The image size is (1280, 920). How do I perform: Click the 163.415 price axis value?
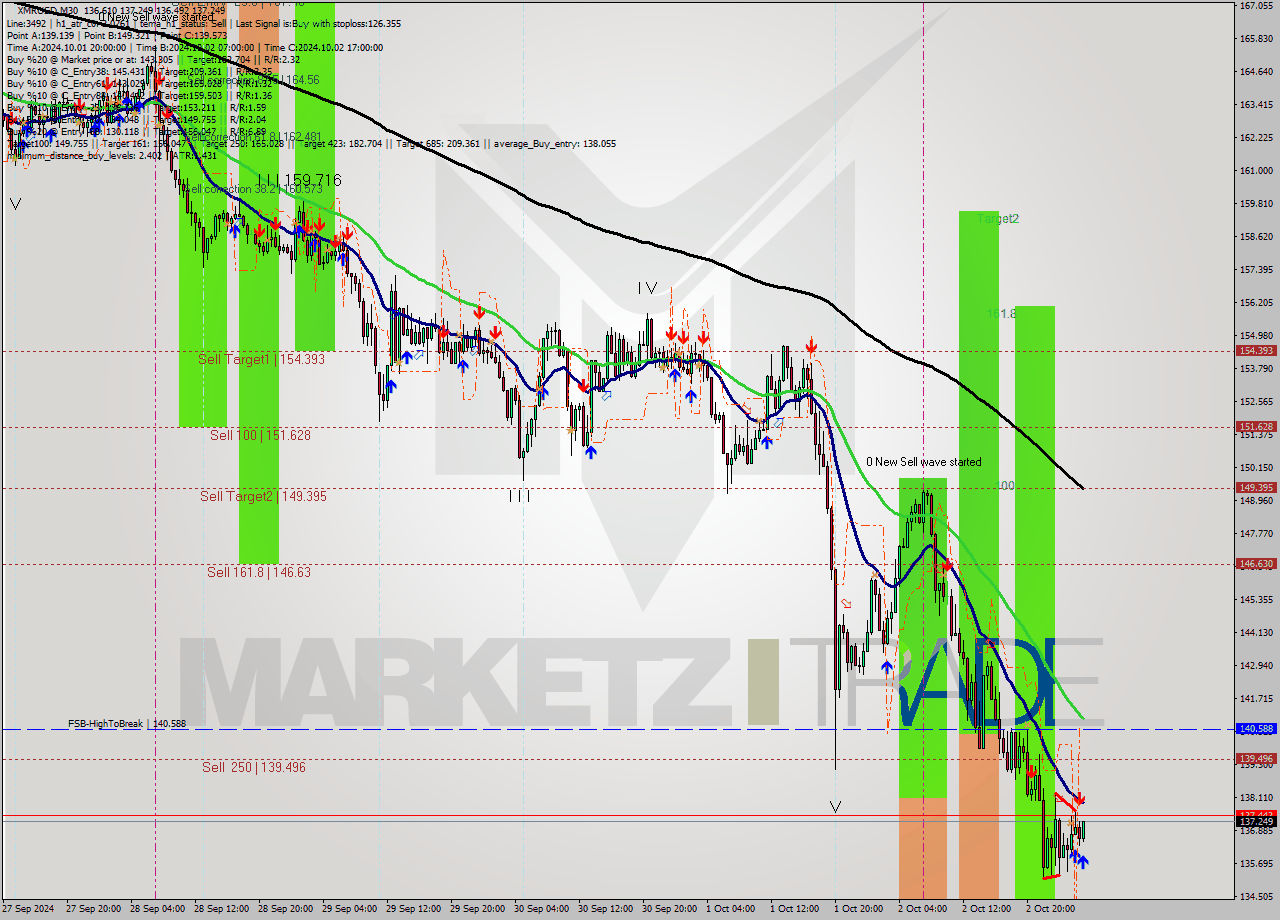1256,105
